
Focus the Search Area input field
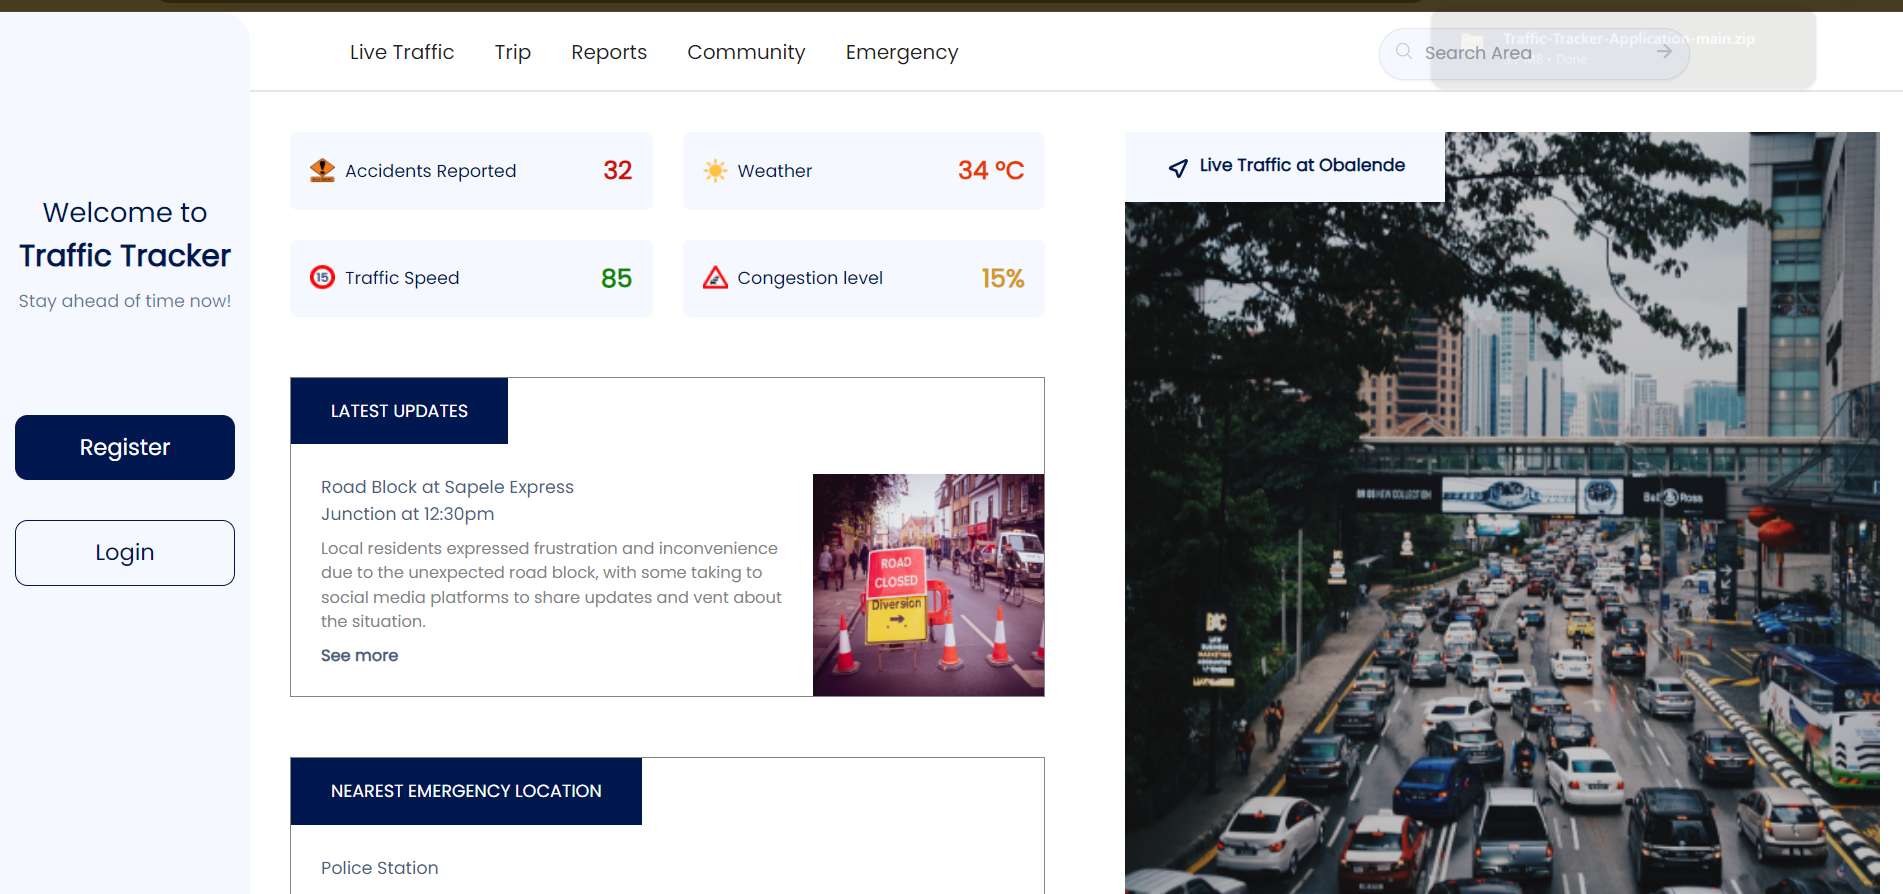point(1534,53)
